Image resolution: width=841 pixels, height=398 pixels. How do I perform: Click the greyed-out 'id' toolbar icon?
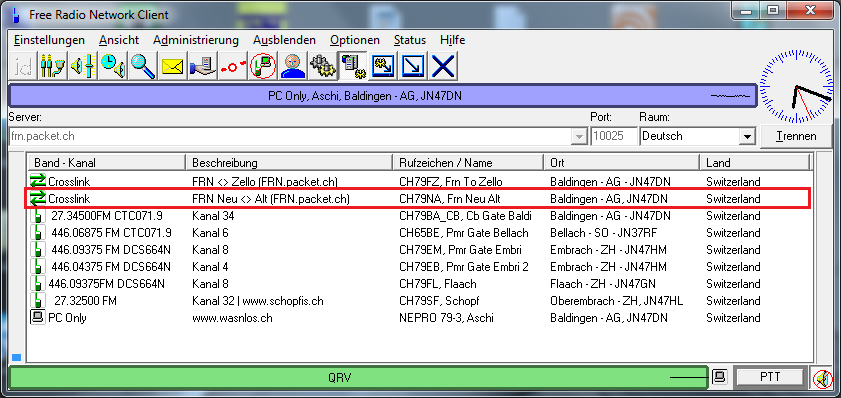pos(24,66)
